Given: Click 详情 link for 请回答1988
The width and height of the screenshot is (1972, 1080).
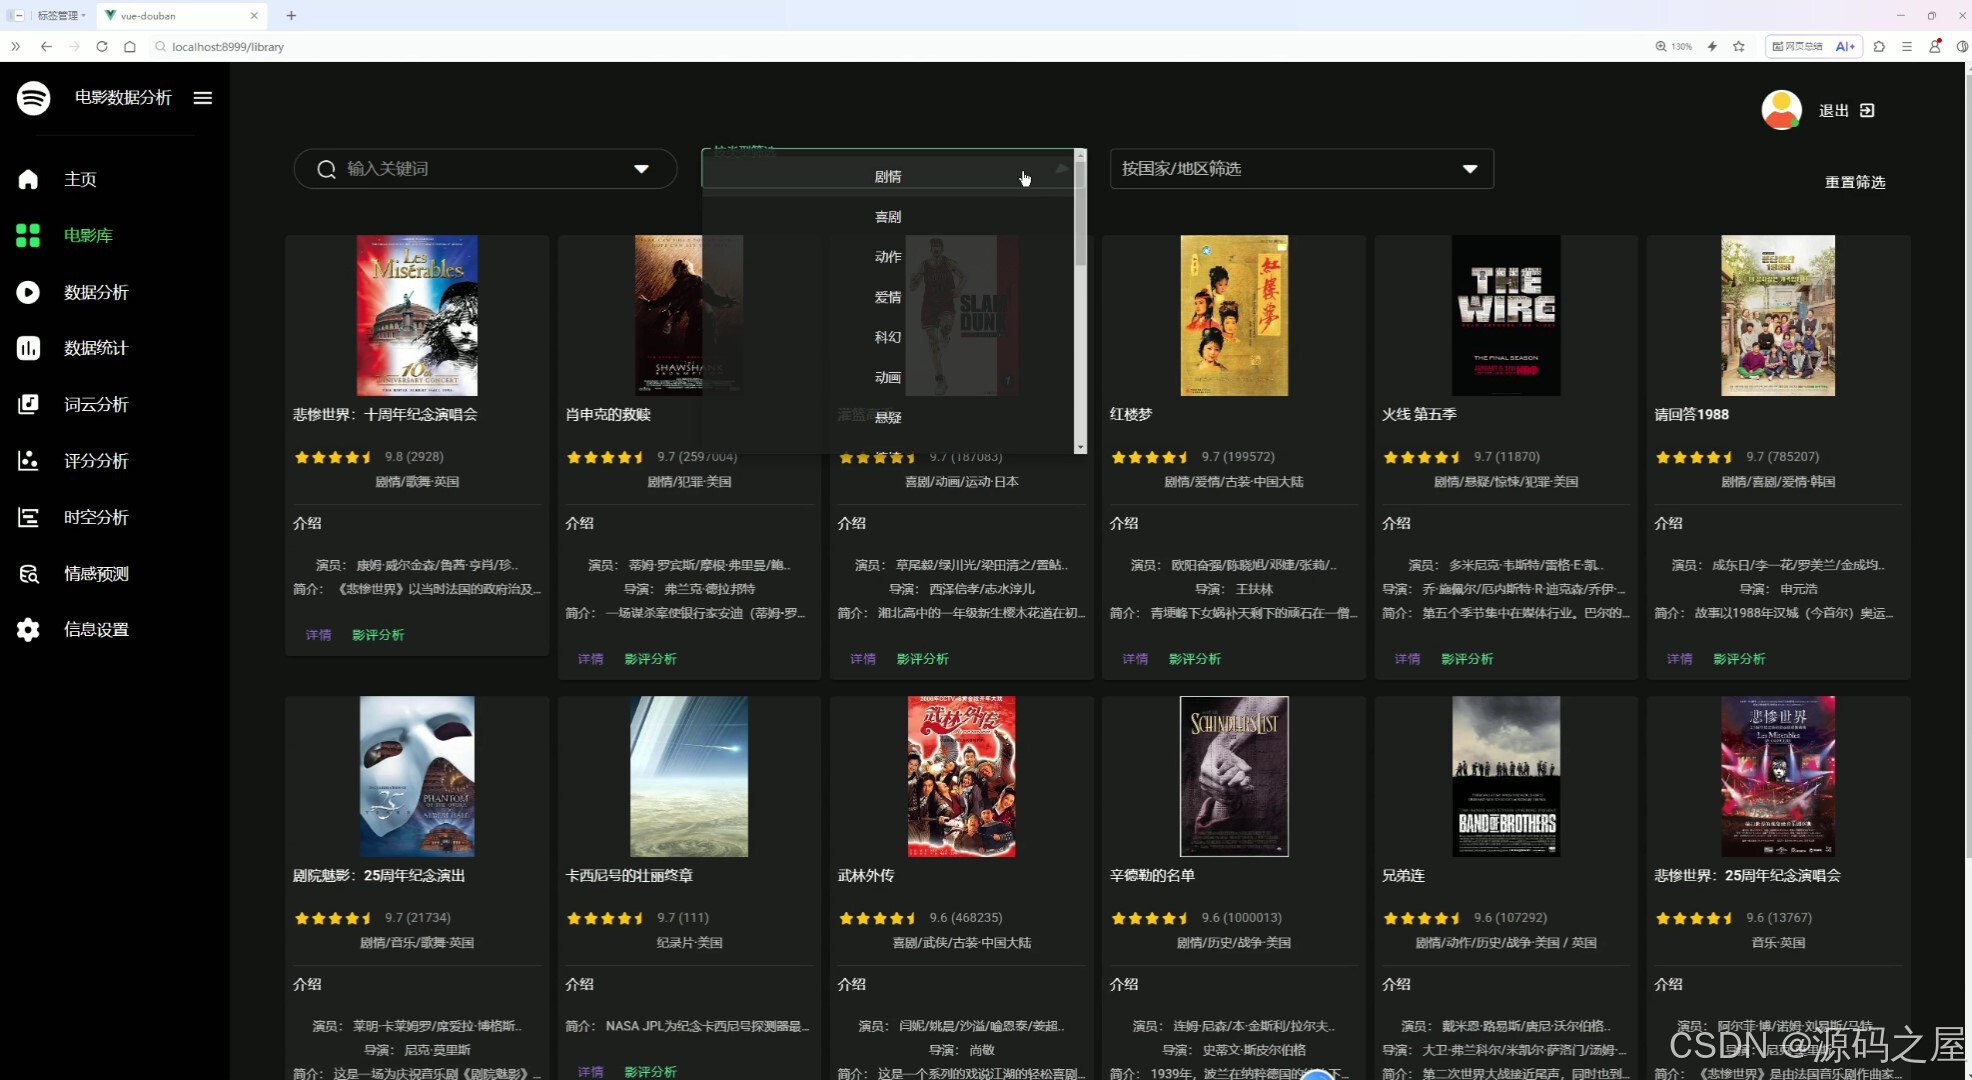Looking at the screenshot, I should 1679,659.
